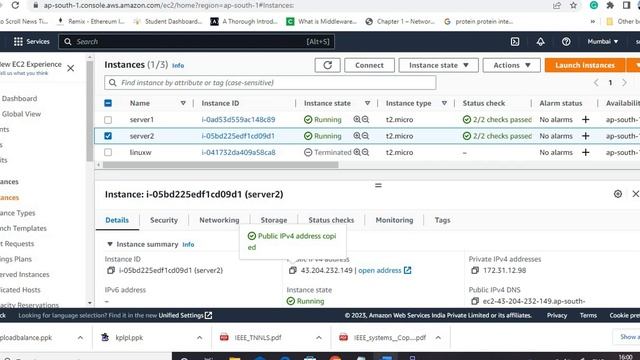Zoom in icon for server1 row
Screen dimensions: 640x360
pos(357,119)
